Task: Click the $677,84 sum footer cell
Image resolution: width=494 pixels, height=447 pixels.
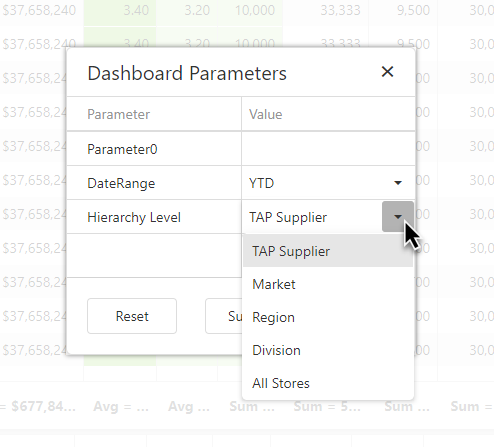Action: (x=38, y=406)
